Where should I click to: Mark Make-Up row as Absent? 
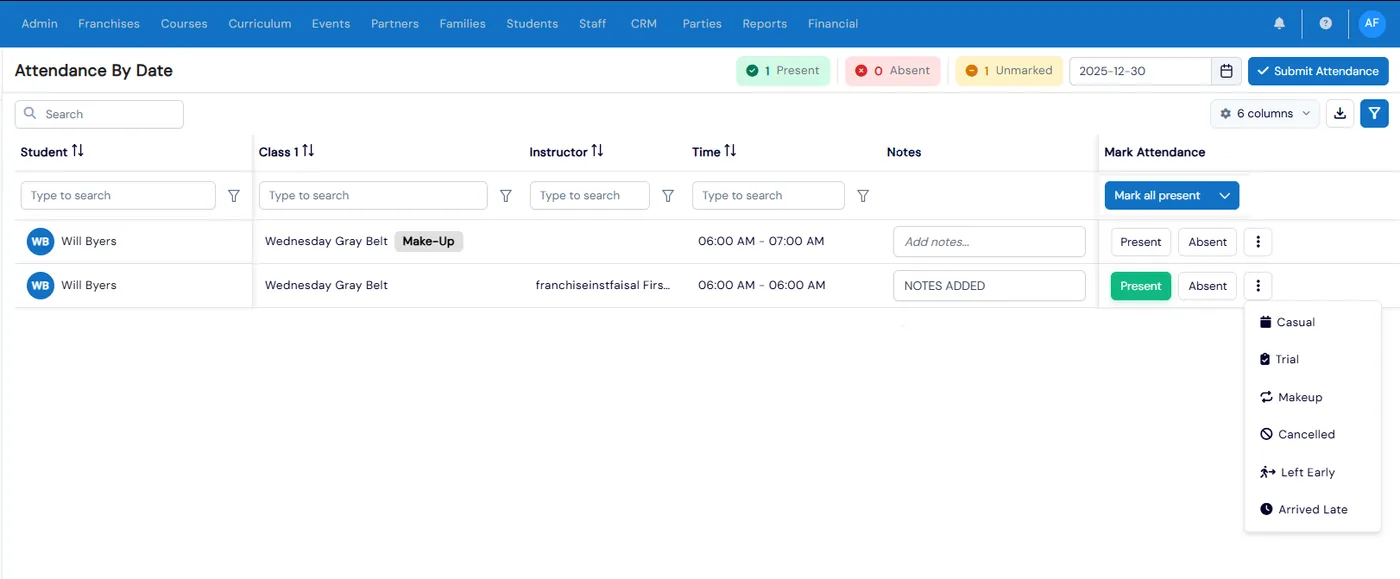pyautogui.click(x=1207, y=242)
